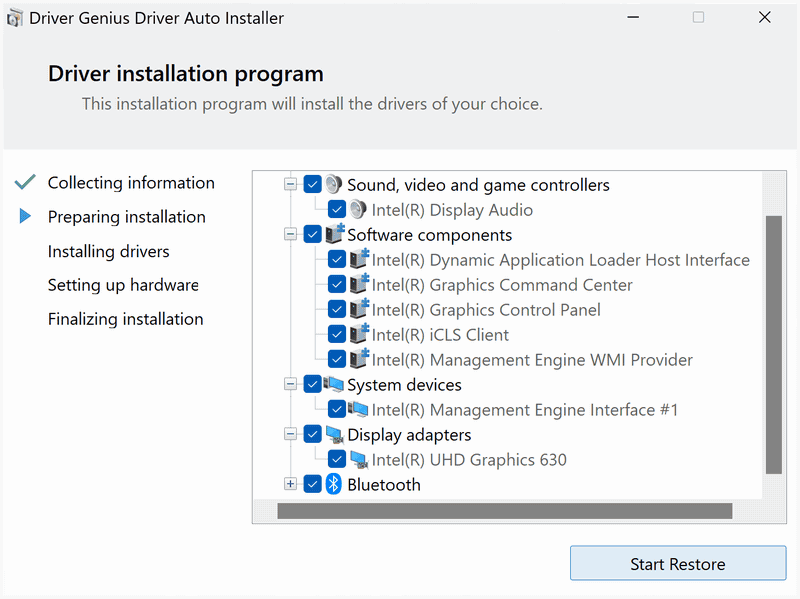The height and width of the screenshot is (599, 800).
Task: Uncheck the Bluetooth checkbox
Action: (x=312, y=484)
